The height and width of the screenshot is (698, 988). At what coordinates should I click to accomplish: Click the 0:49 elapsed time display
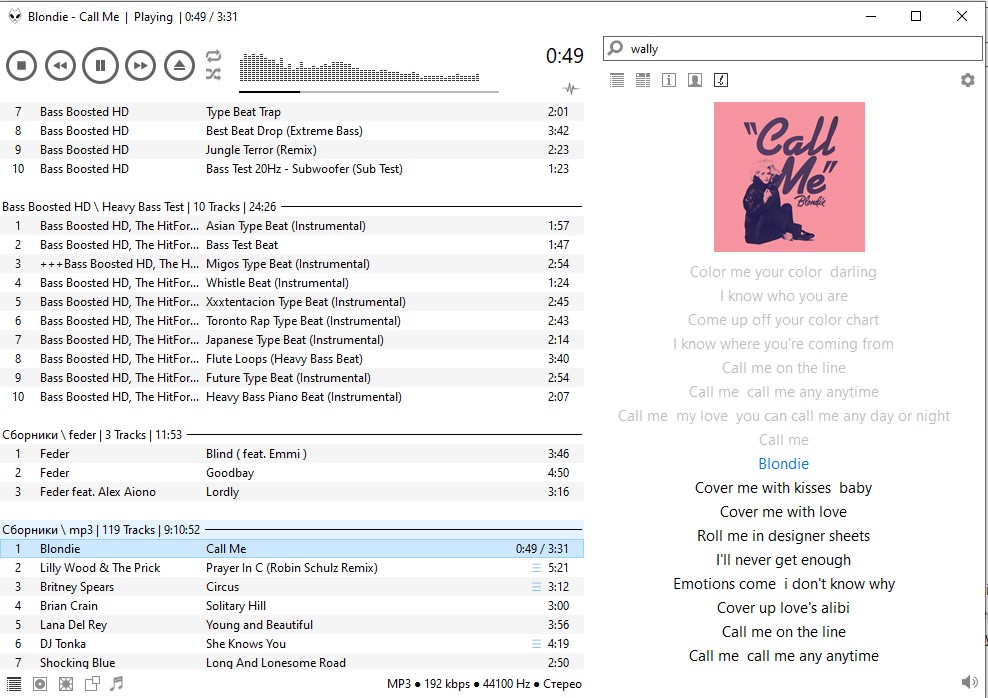pos(565,56)
